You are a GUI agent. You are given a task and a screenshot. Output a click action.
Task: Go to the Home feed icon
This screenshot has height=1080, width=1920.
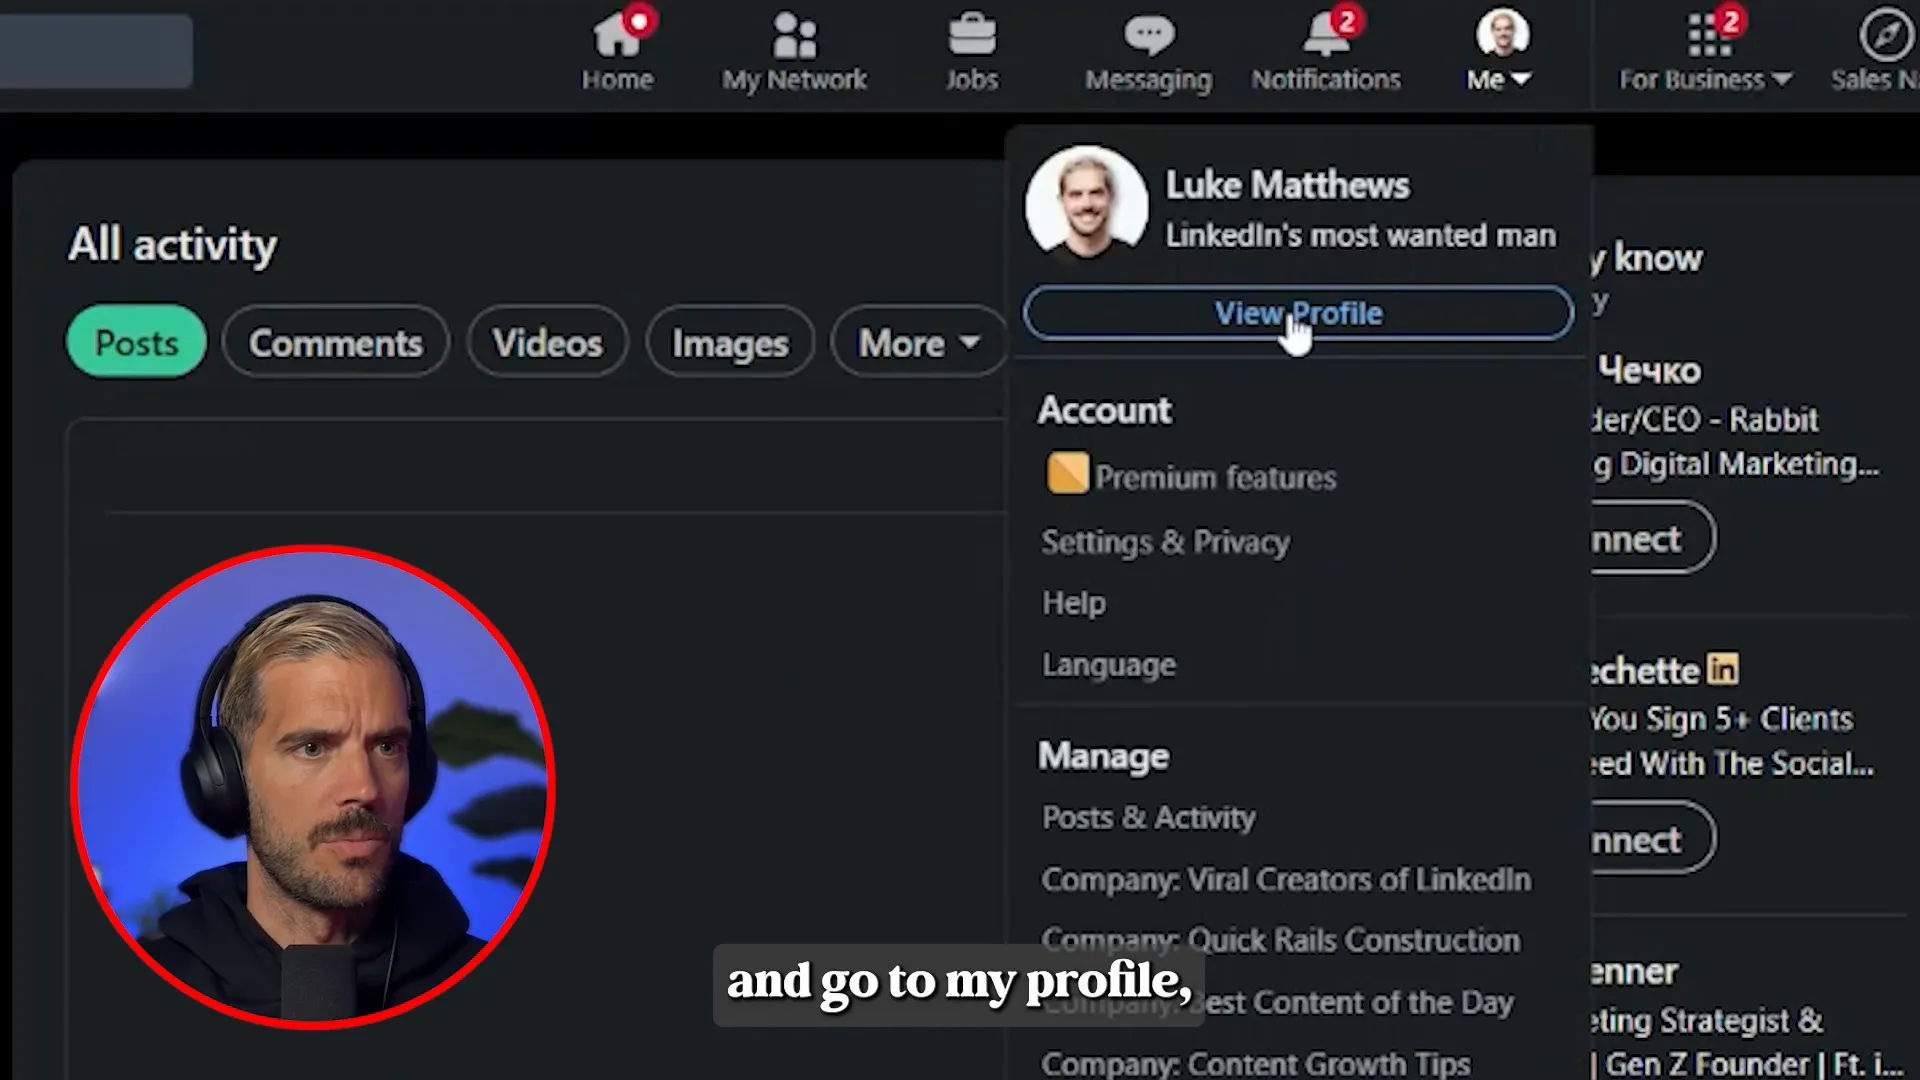click(x=617, y=37)
